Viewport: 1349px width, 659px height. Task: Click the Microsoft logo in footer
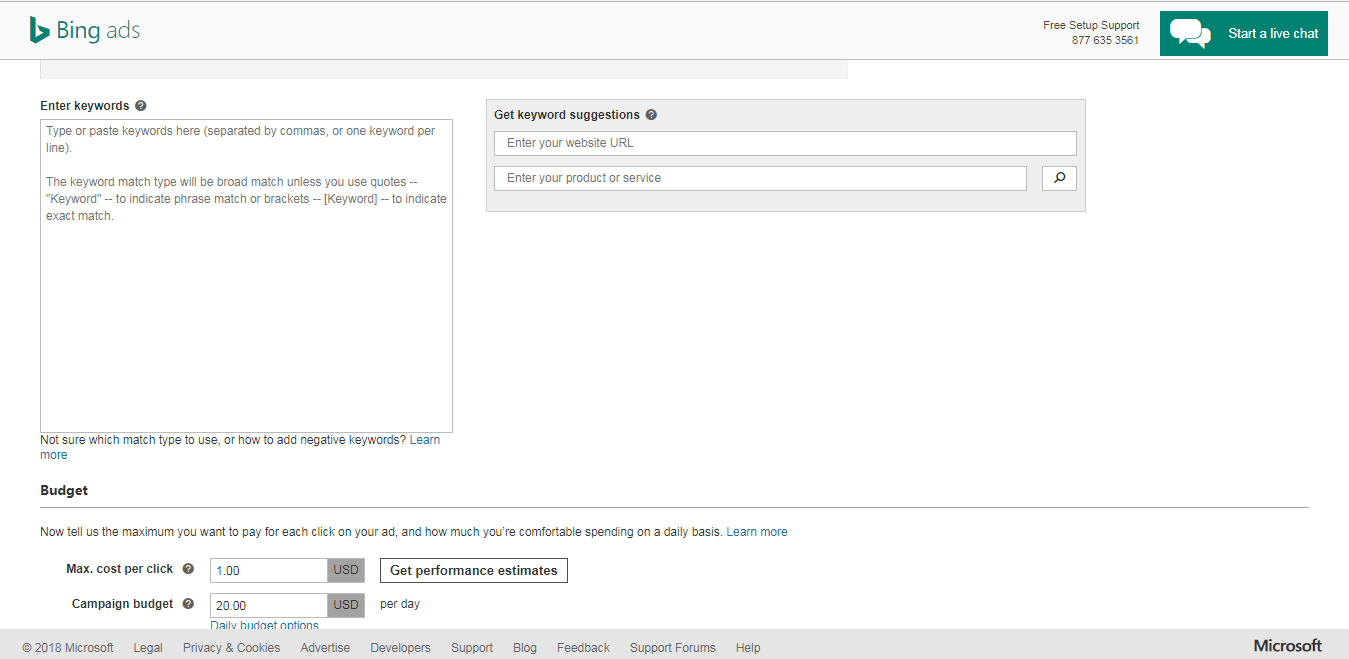point(1287,646)
